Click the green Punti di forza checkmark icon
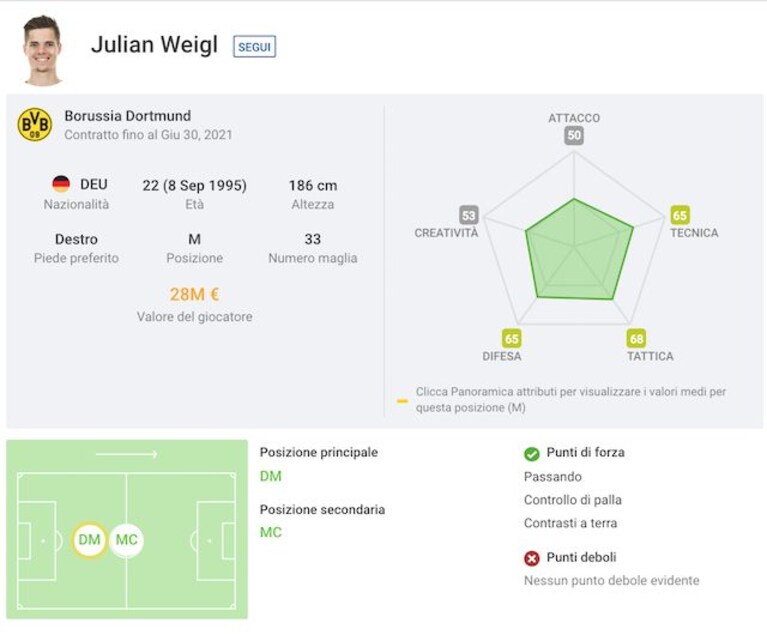The image size is (767, 635). 532,454
